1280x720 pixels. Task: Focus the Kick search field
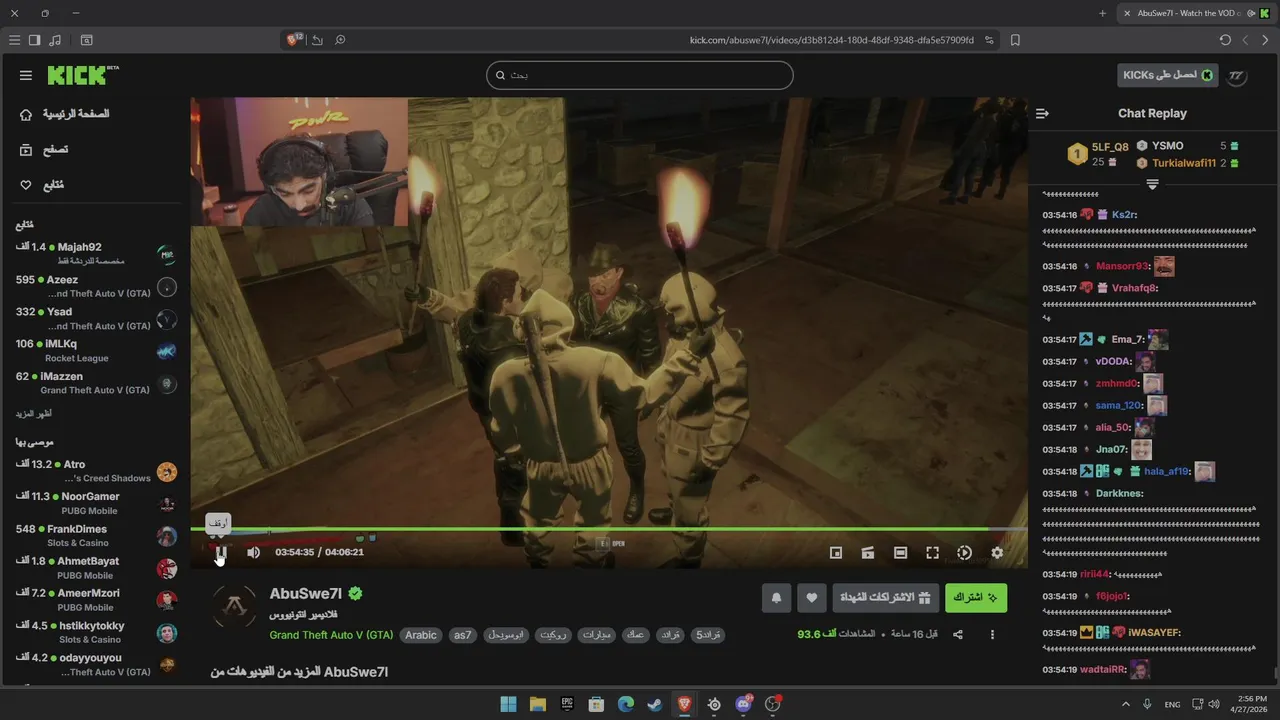640,75
